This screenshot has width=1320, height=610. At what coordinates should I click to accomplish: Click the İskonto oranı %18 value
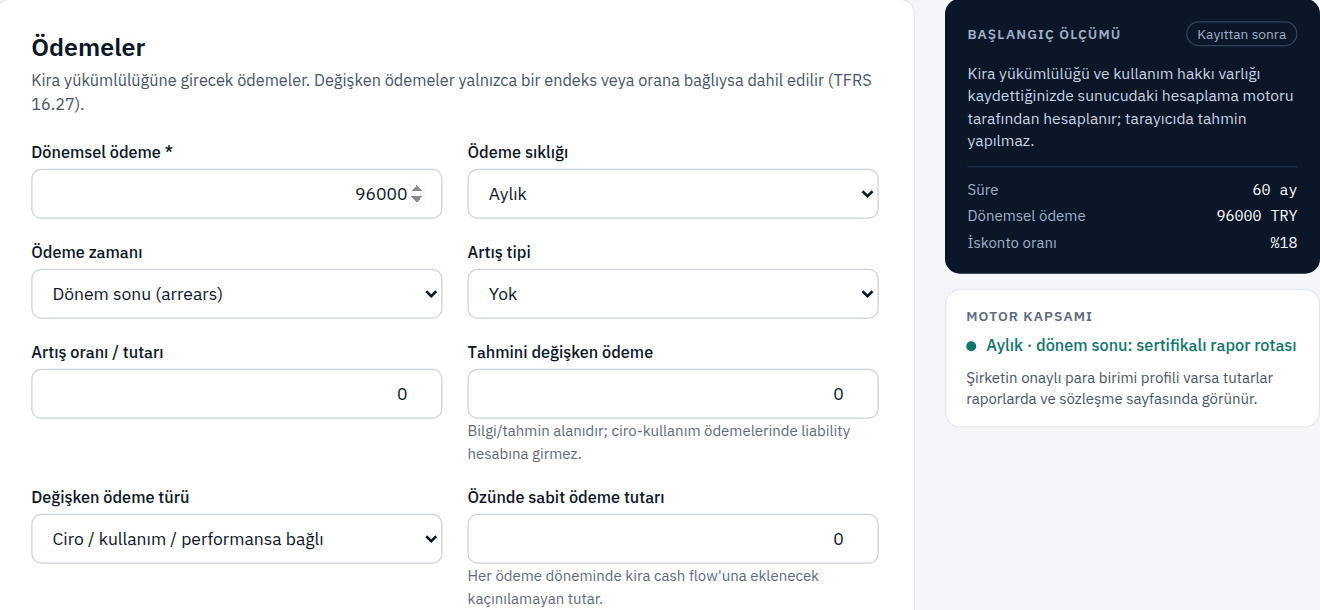(1284, 243)
